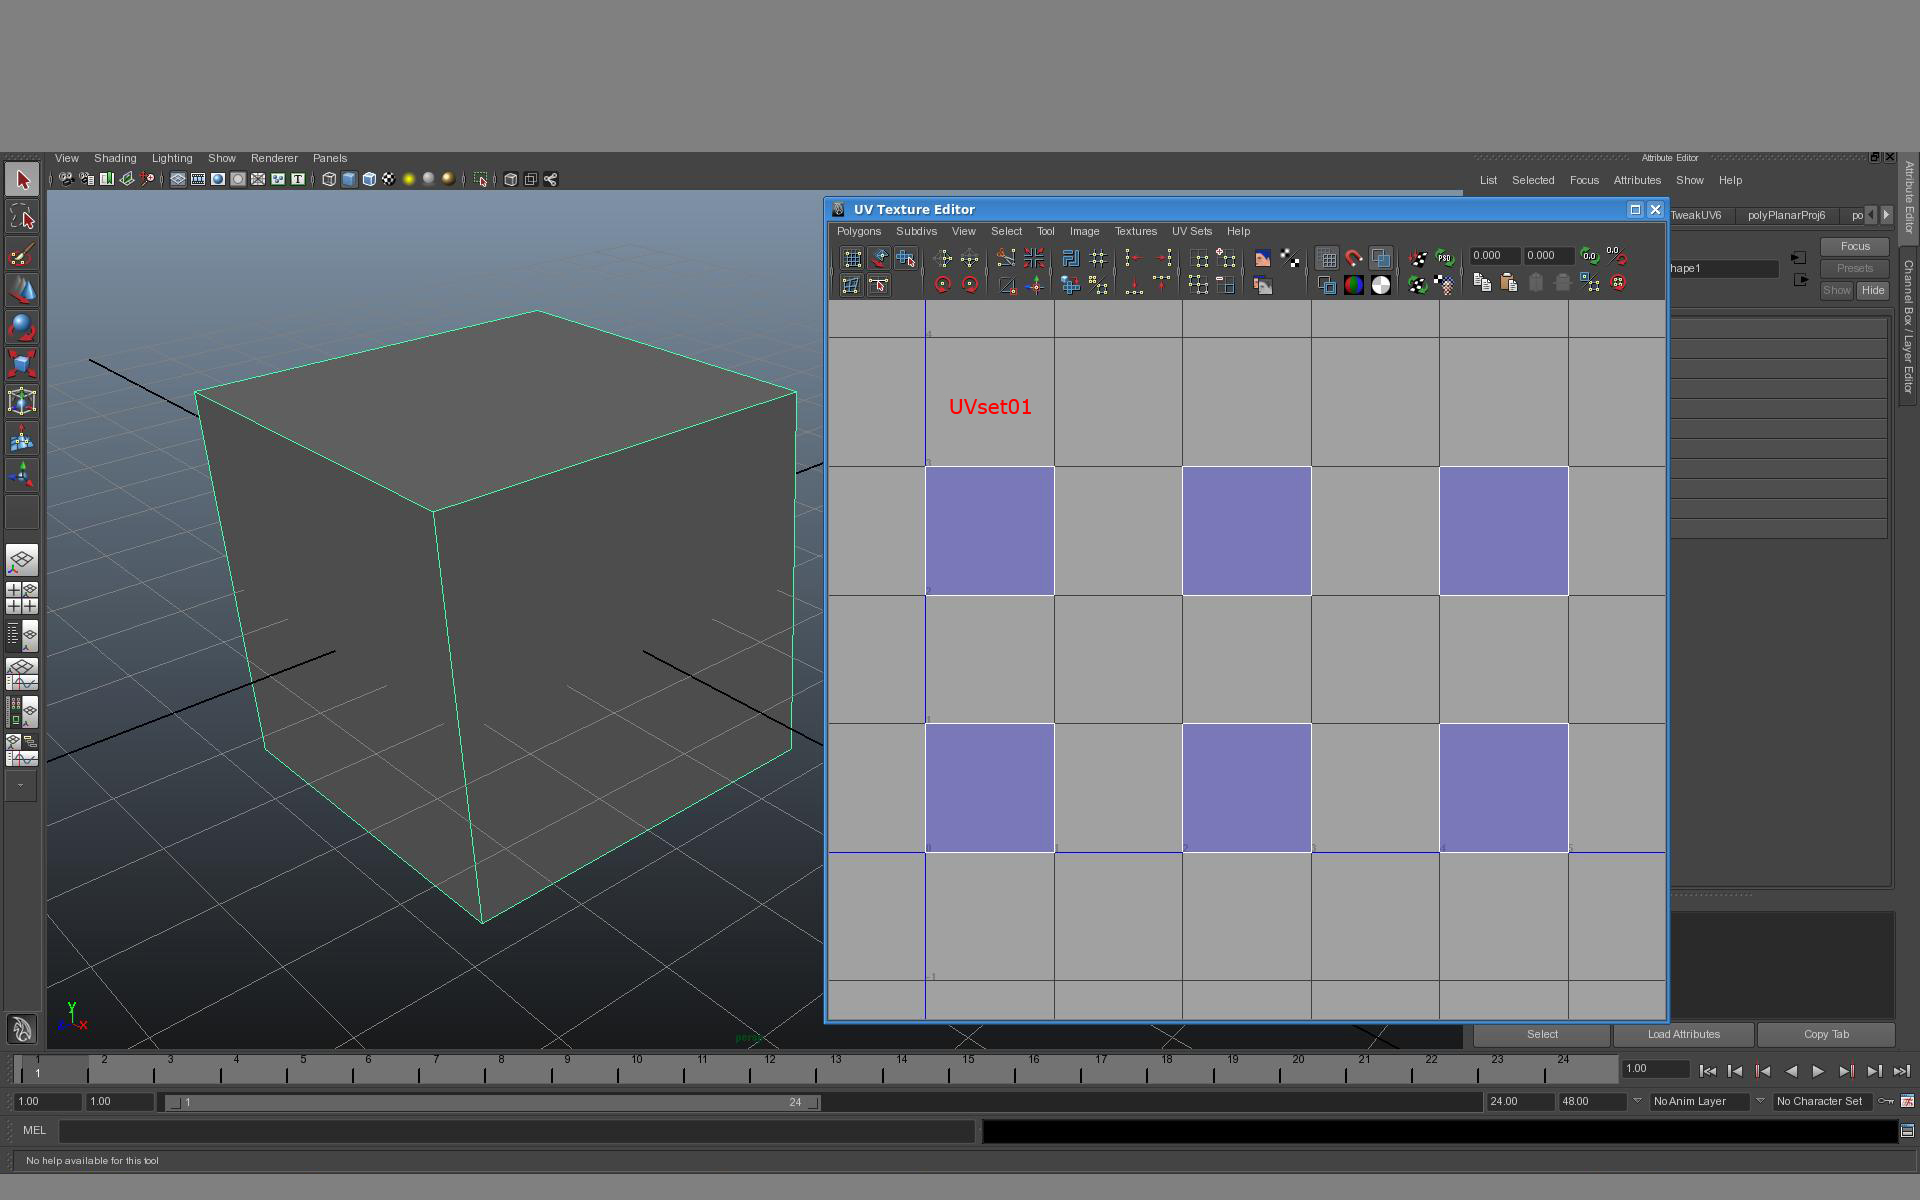Activate the Rotate tool sphere icon
This screenshot has width=1920, height=1200.
(22, 327)
